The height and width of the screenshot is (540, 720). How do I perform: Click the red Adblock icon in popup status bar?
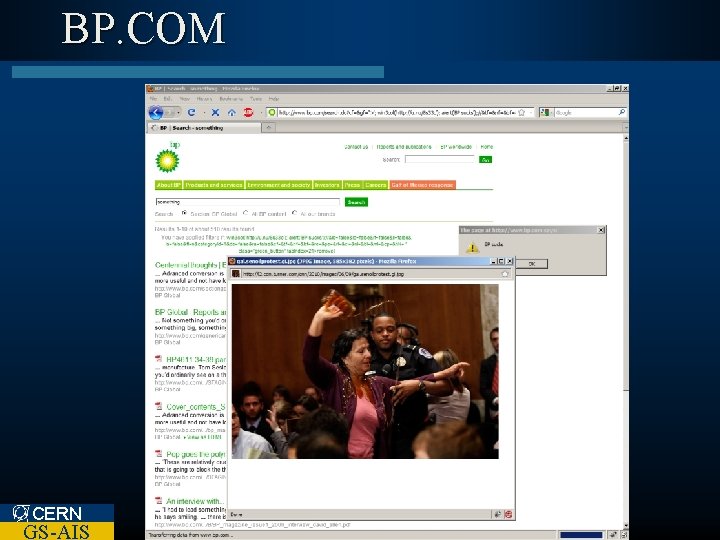508,514
